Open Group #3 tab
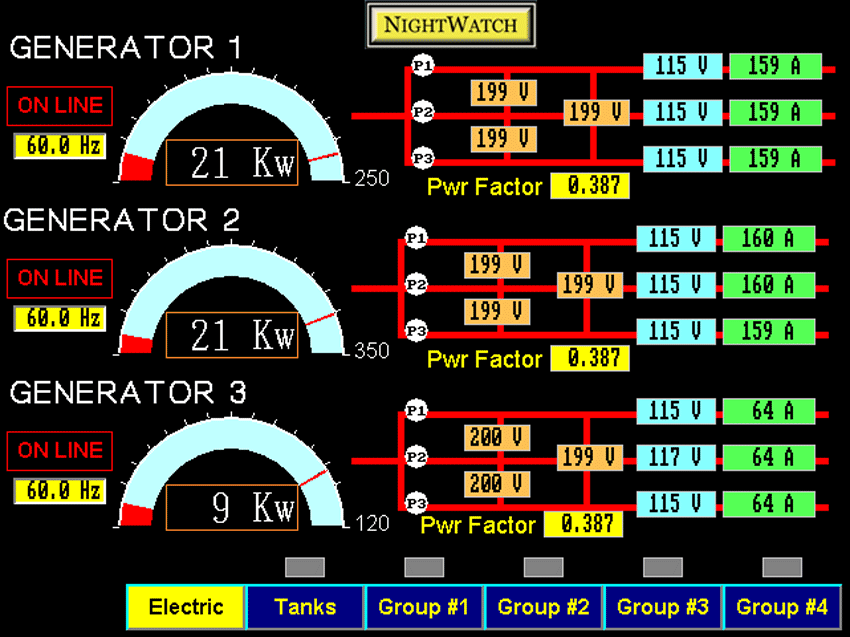850x637 pixels. pos(662,607)
